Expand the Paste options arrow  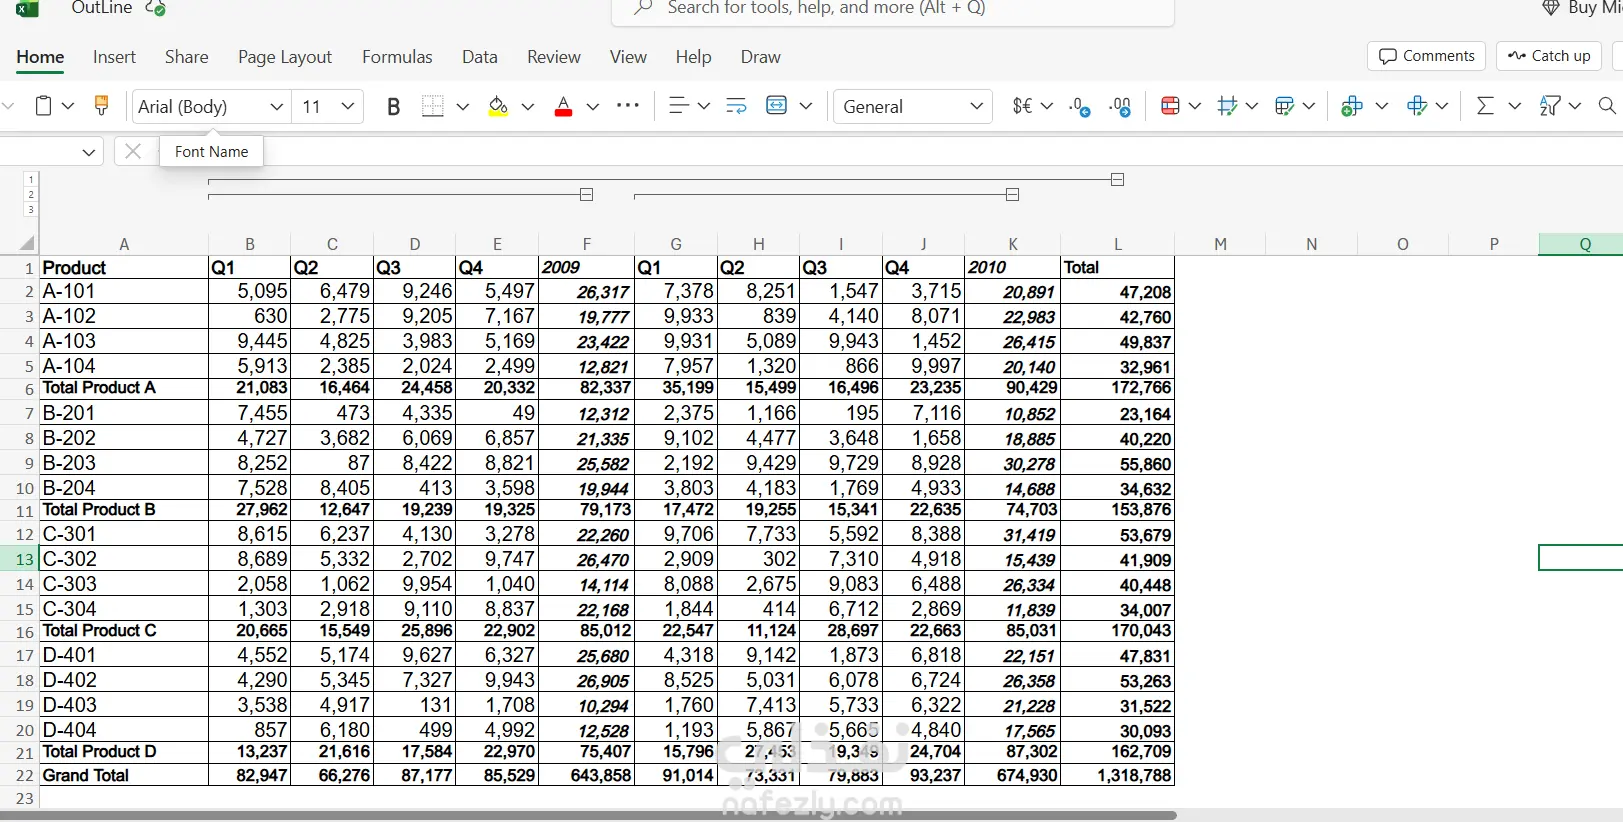(x=68, y=106)
